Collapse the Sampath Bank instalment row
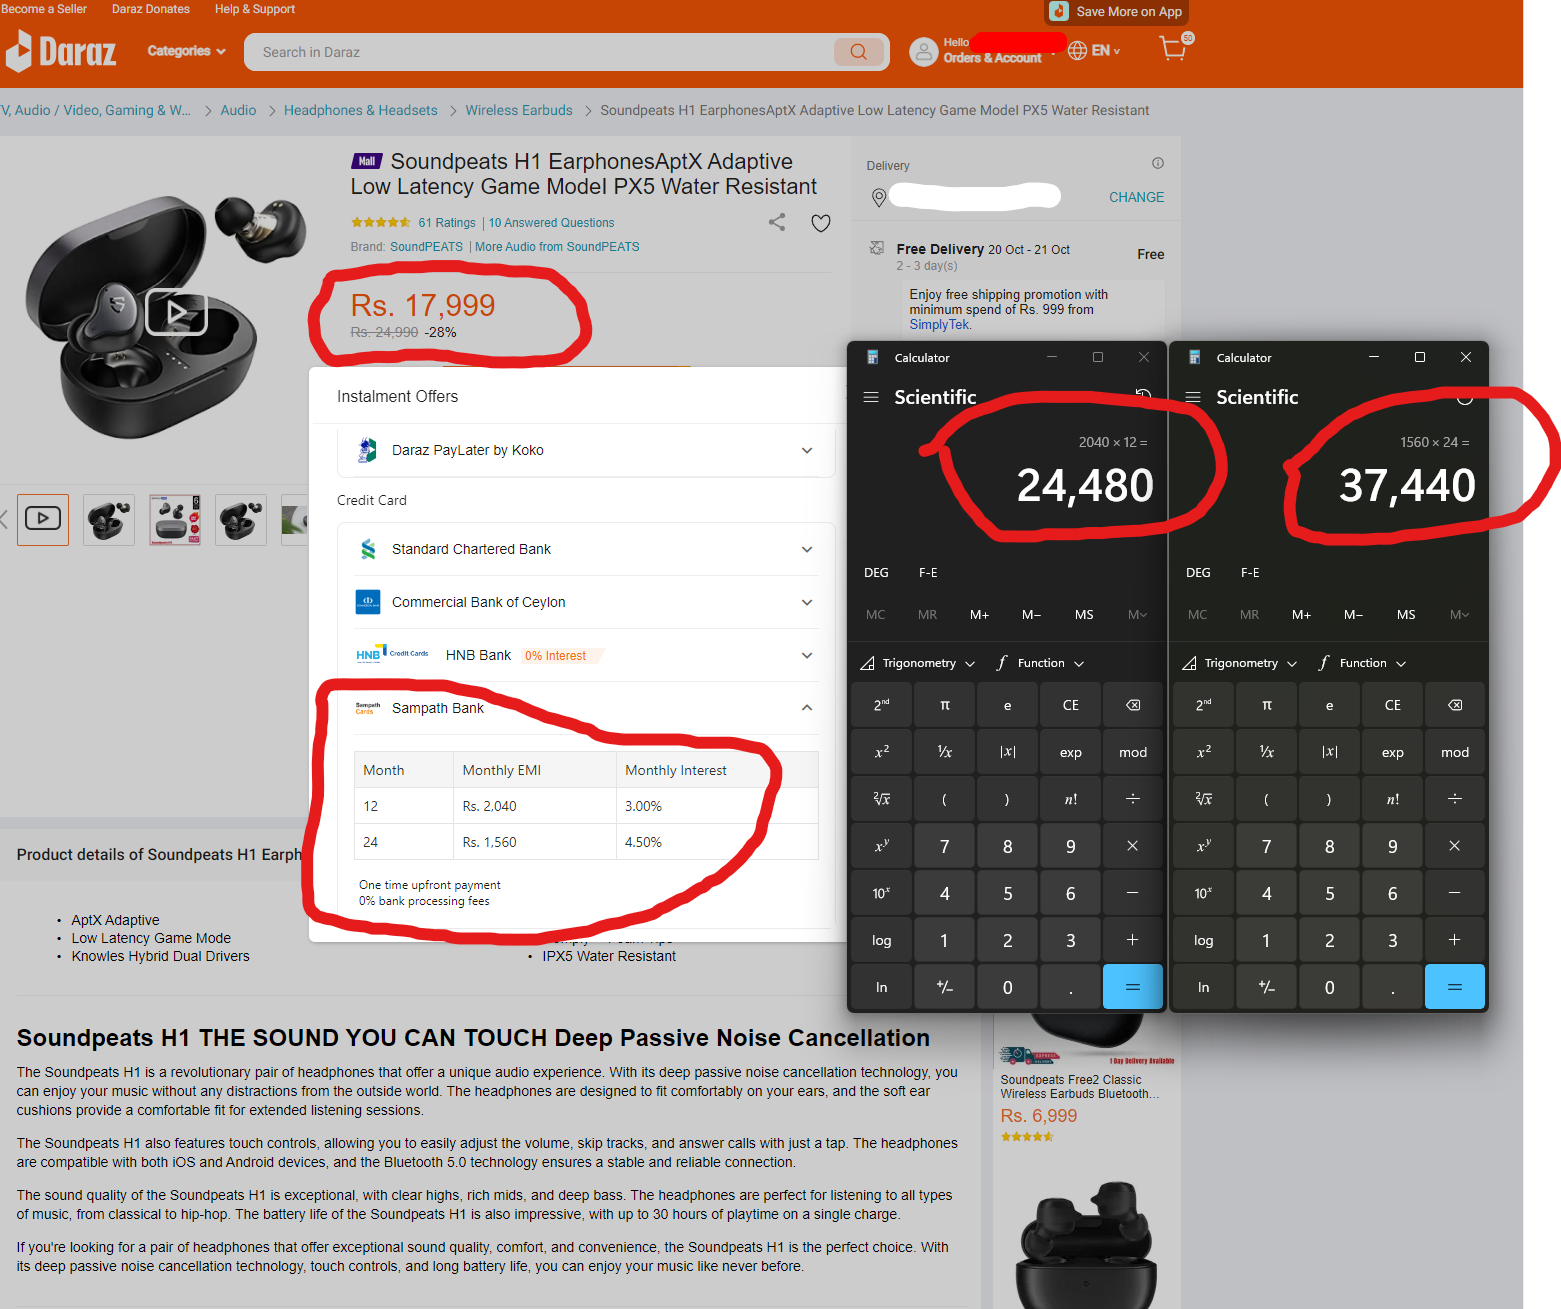 click(x=586, y=708)
